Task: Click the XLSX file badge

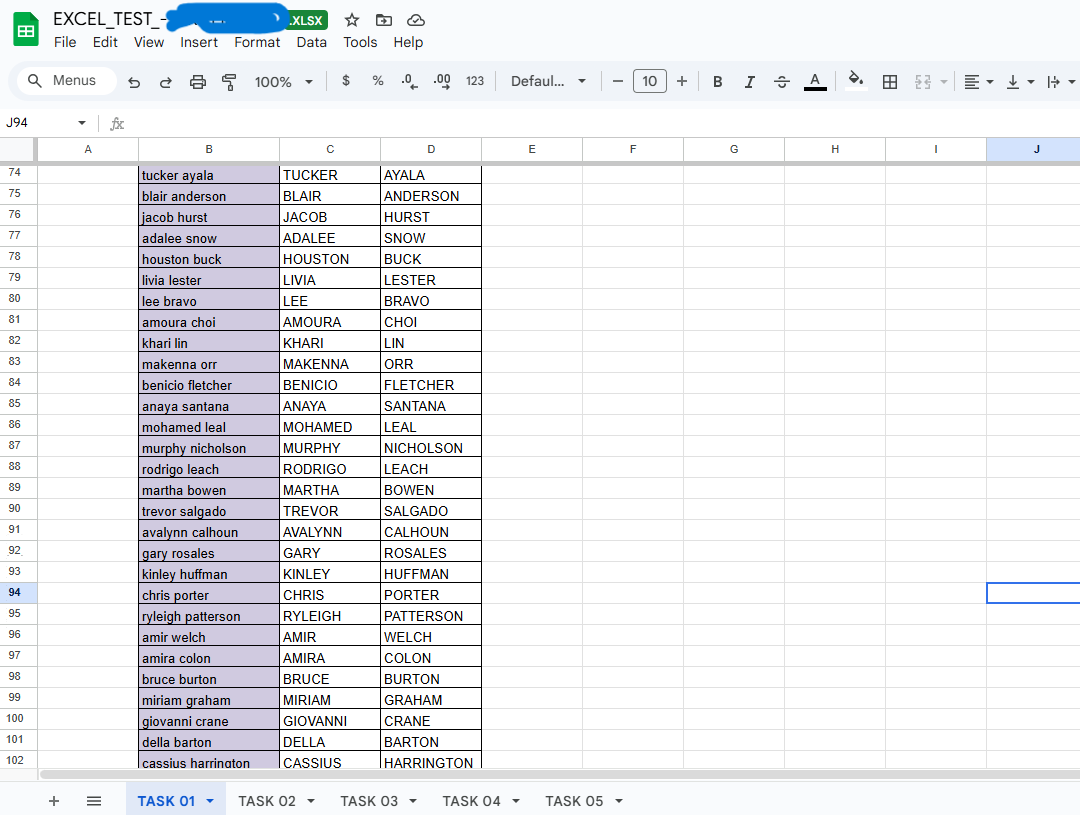Action: [307, 20]
